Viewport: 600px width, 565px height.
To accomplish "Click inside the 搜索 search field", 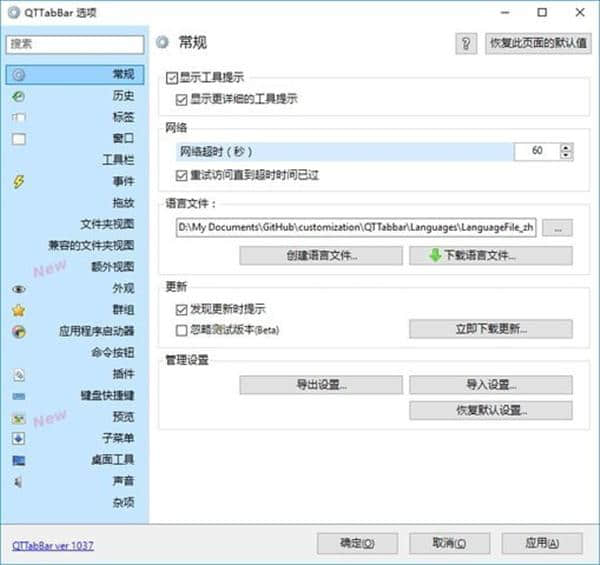I will tap(75, 44).
